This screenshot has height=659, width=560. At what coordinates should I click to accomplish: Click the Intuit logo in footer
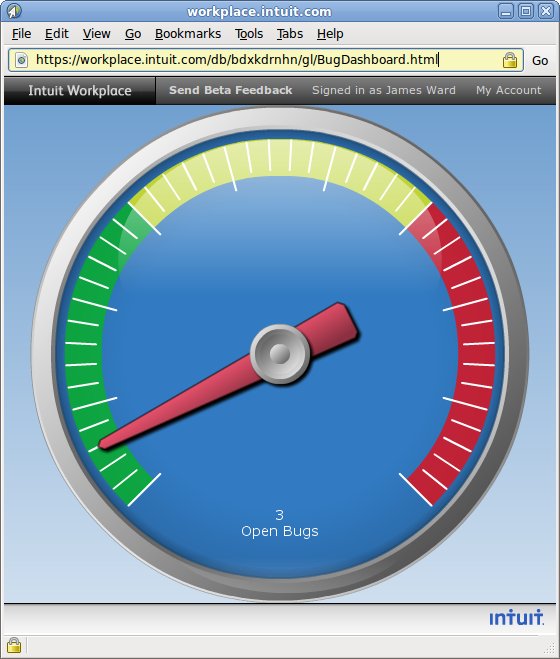516,618
